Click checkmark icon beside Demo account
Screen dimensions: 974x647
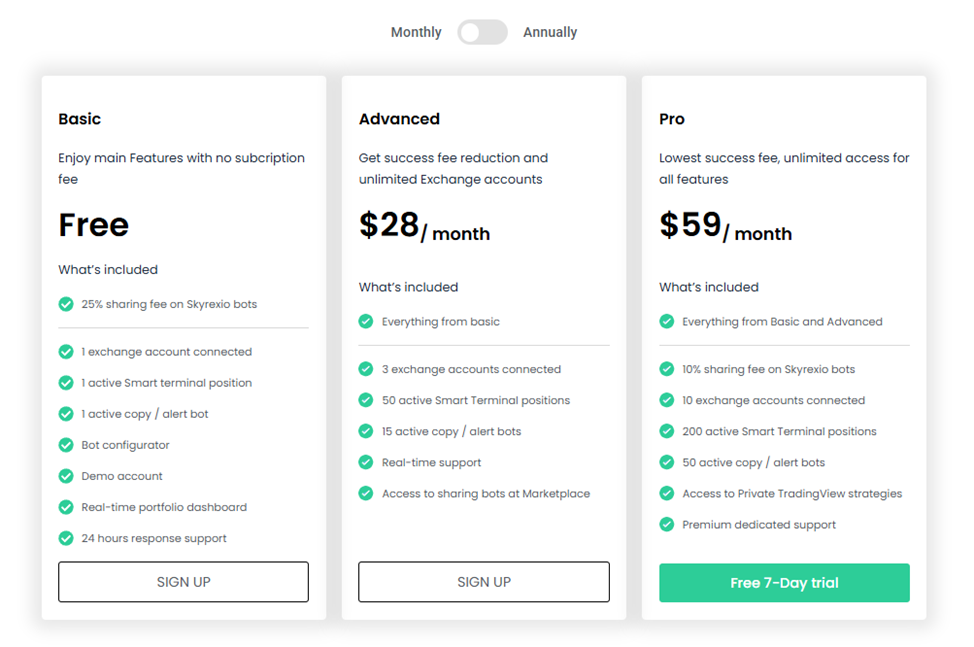pyautogui.click(x=66, y=476)
